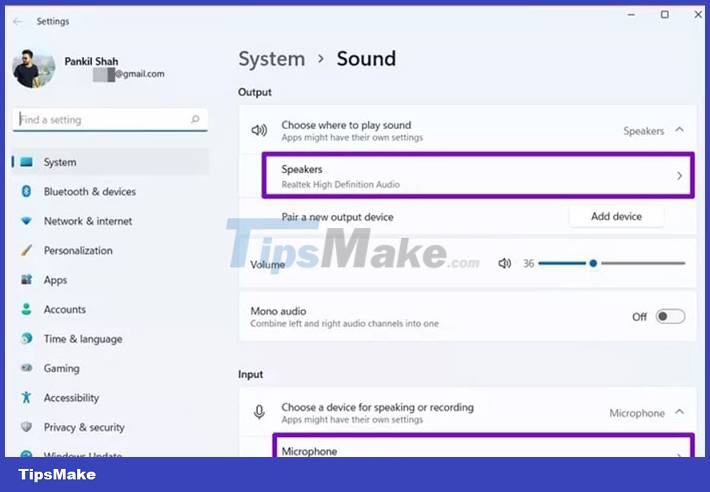Open the Microphone input device row
710x492 pixels.
pos(483,446)
